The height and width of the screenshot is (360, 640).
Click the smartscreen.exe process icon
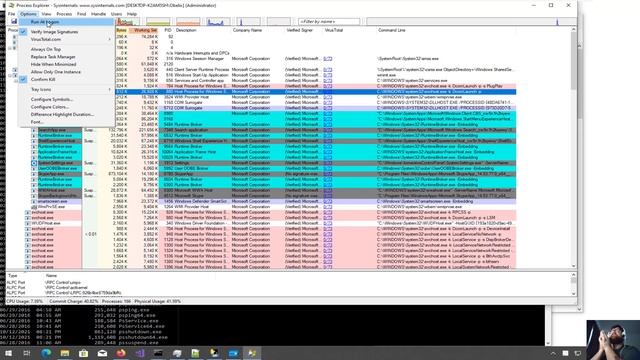pyautogui.click(x=34, y=201)
